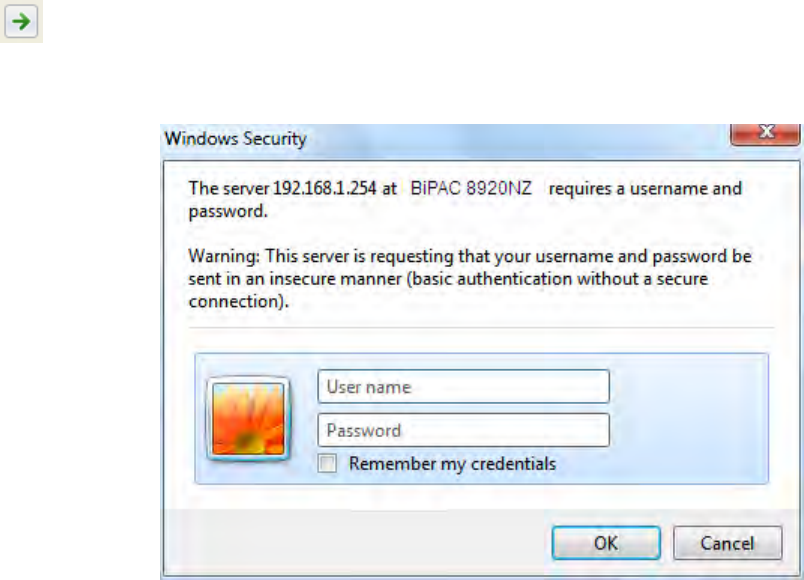Confirm the login with OK
This screenshot has width=804, height=580.
606,543
